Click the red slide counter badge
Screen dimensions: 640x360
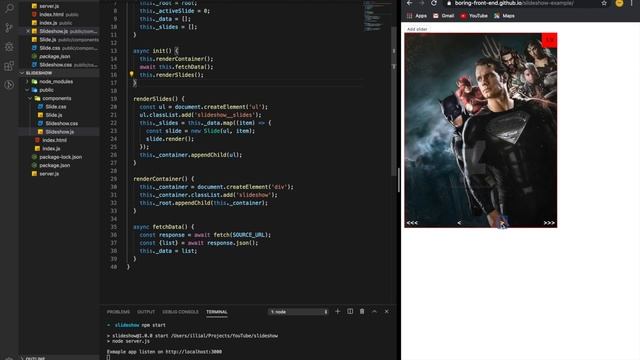(549, 40)
